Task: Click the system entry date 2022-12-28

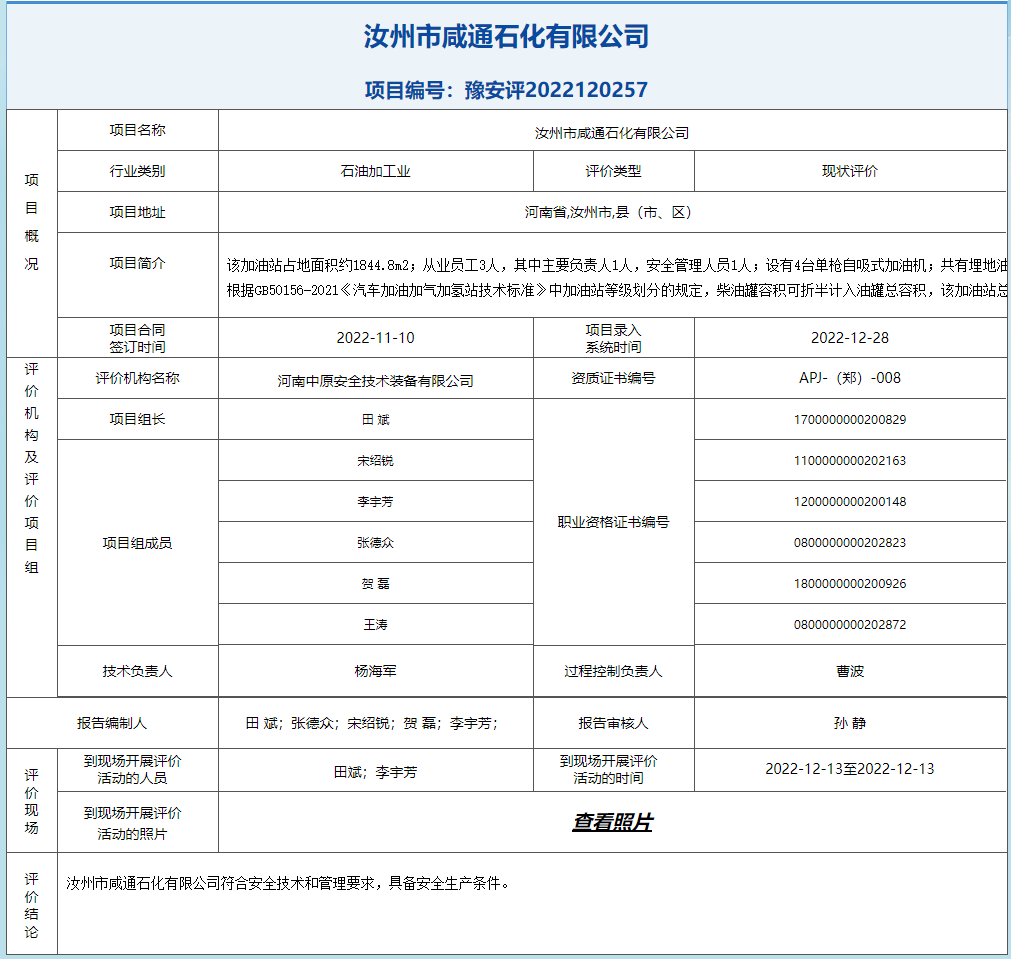Action: tap(850, 338)
